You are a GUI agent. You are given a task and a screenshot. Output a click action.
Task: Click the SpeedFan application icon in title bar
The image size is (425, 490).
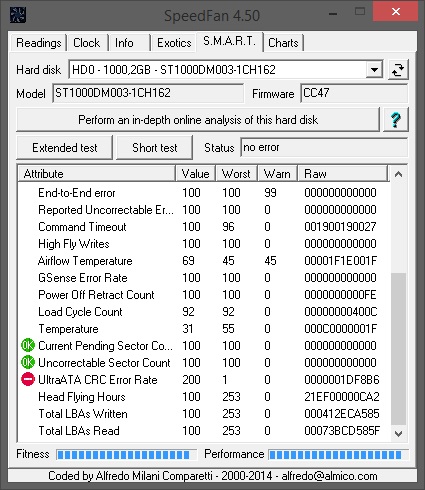point(18,15)
